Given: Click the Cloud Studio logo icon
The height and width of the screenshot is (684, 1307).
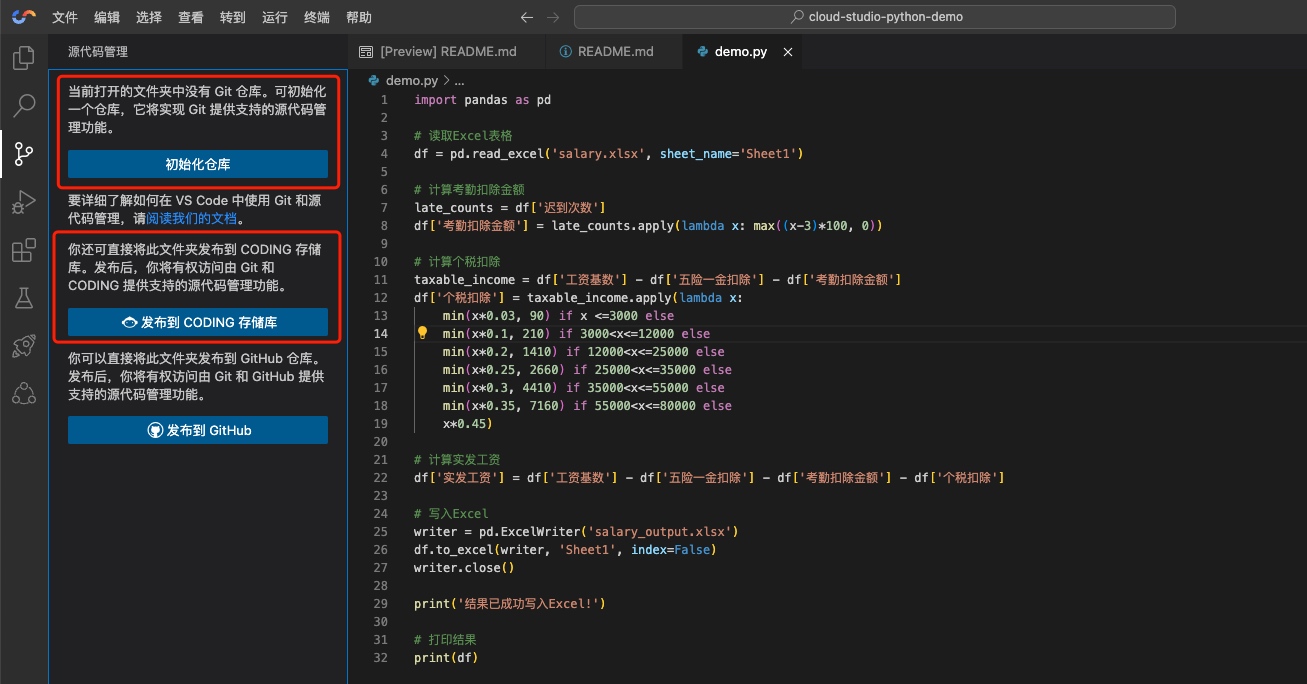Looking at the screenshot, I should pos(23,17).
